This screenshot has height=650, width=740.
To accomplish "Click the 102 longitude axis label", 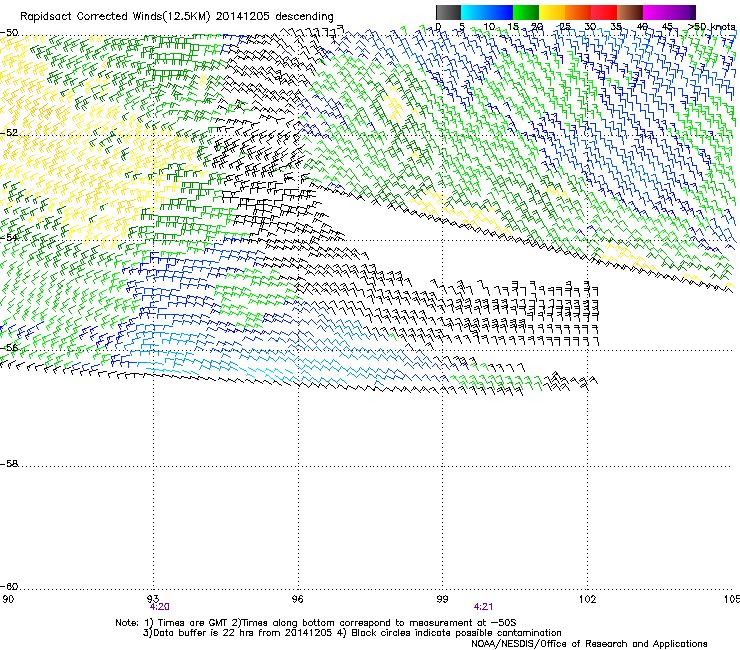I will (588, 599).
